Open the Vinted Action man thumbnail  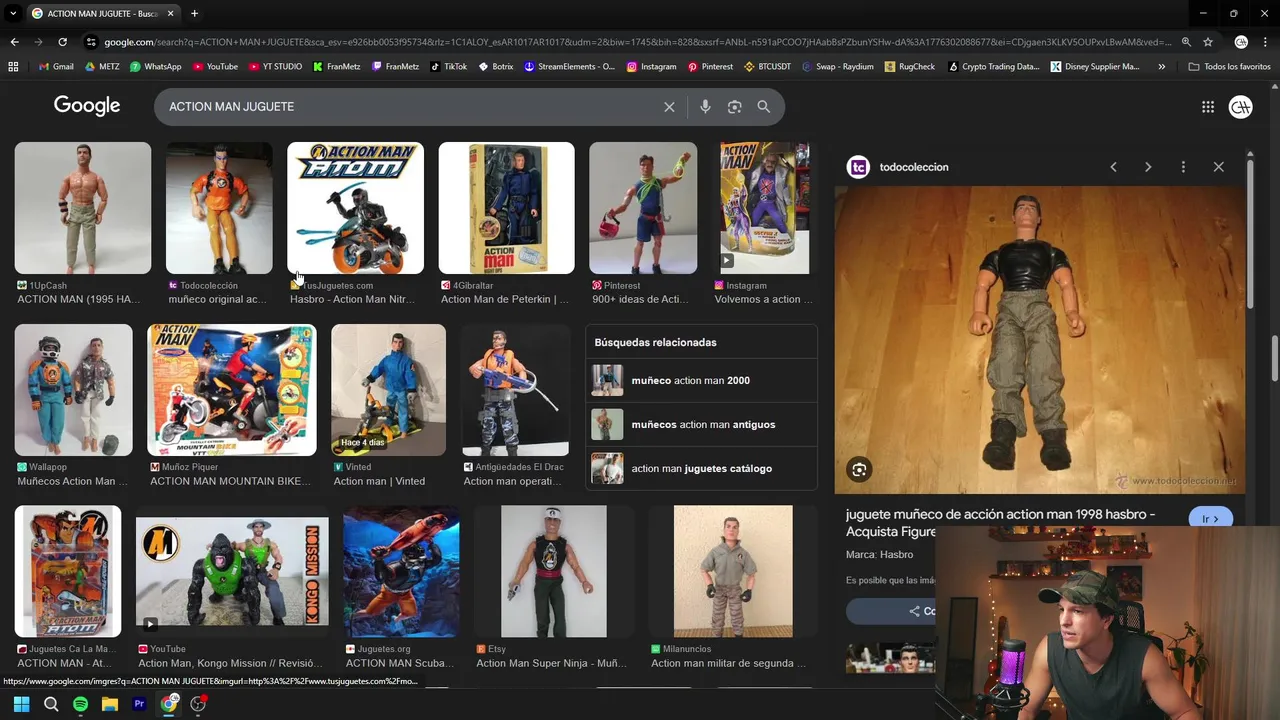coord(388,390)
